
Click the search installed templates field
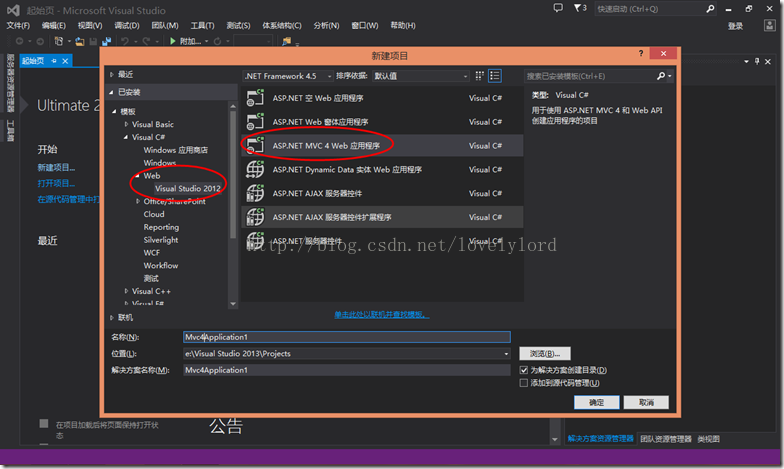[590, 76]
